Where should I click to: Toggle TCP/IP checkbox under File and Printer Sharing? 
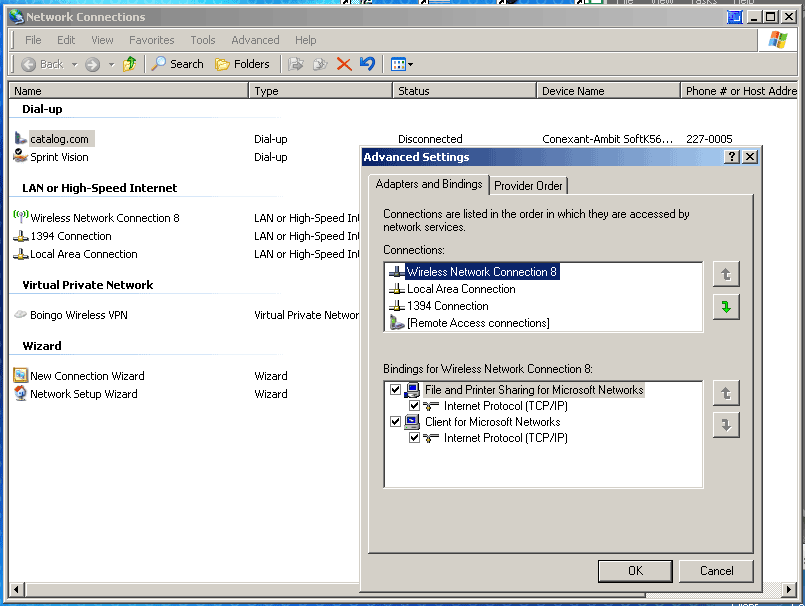(x=415, y=406)
